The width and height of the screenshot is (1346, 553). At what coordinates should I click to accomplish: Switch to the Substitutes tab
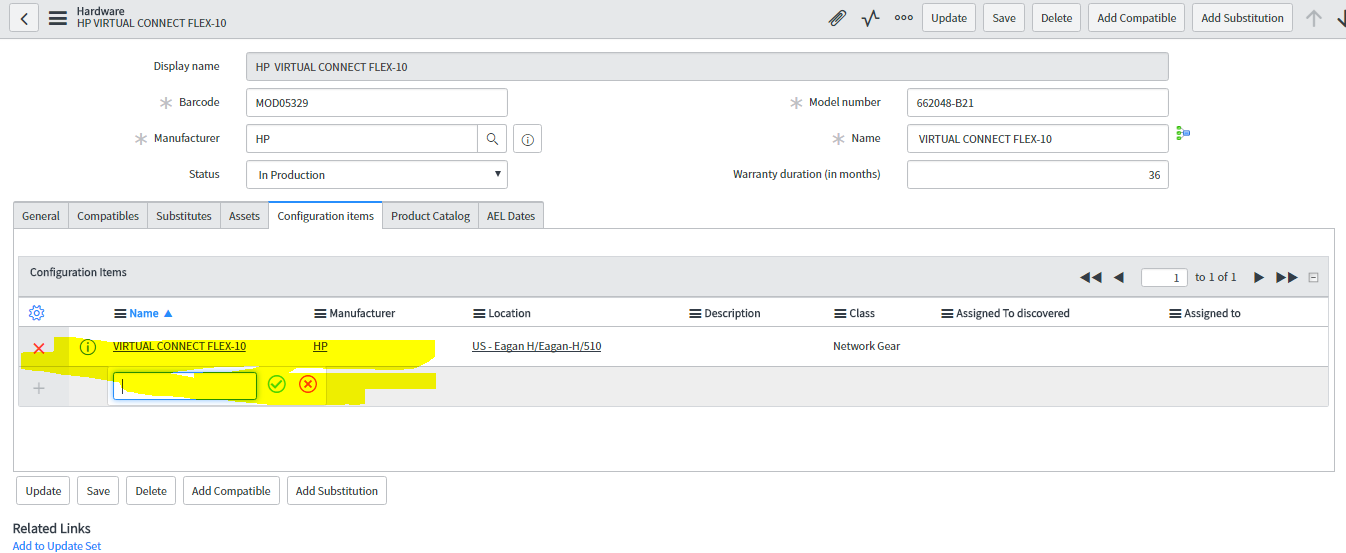184,215
